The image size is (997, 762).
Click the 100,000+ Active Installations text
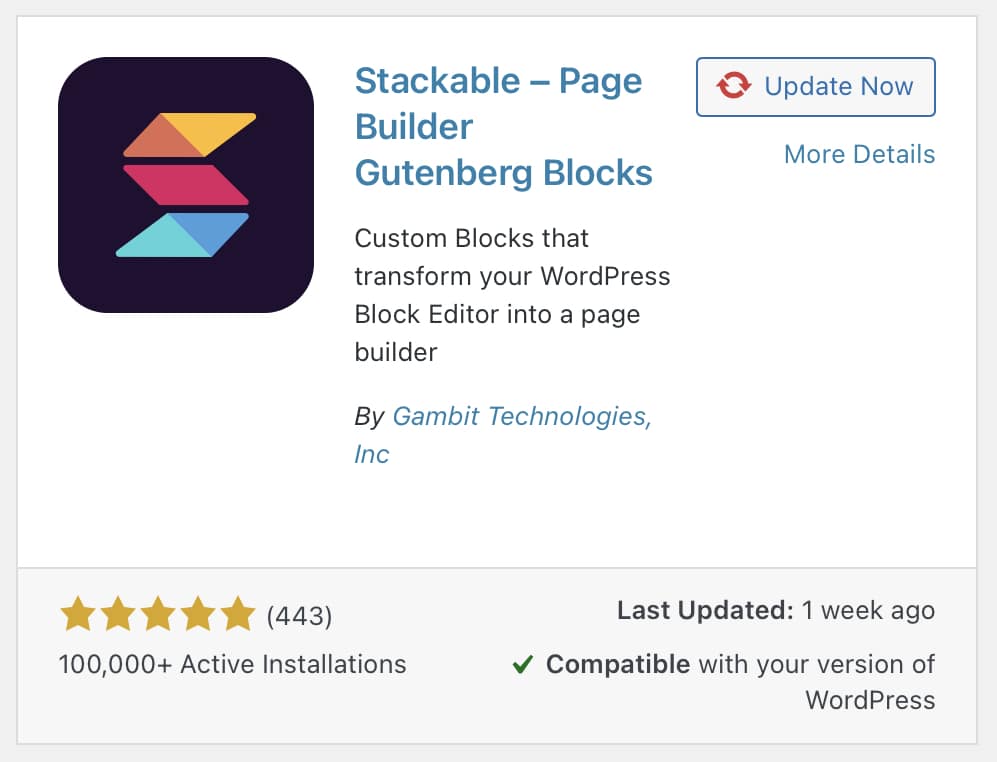[232, 664]
